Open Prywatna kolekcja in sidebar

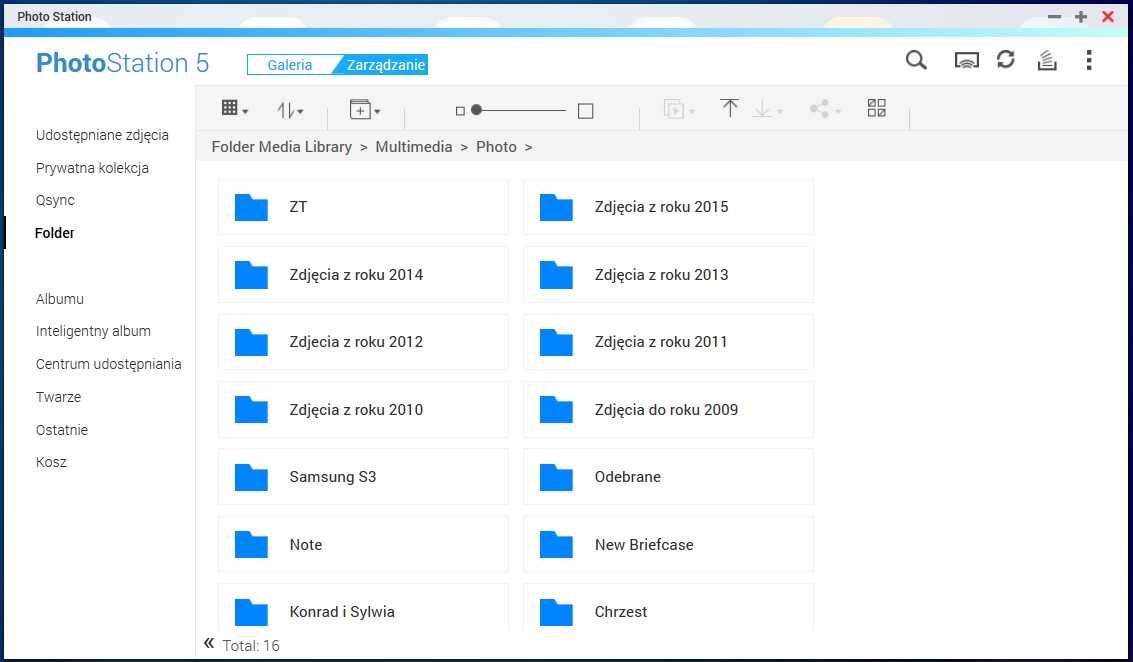pos(92,168)
